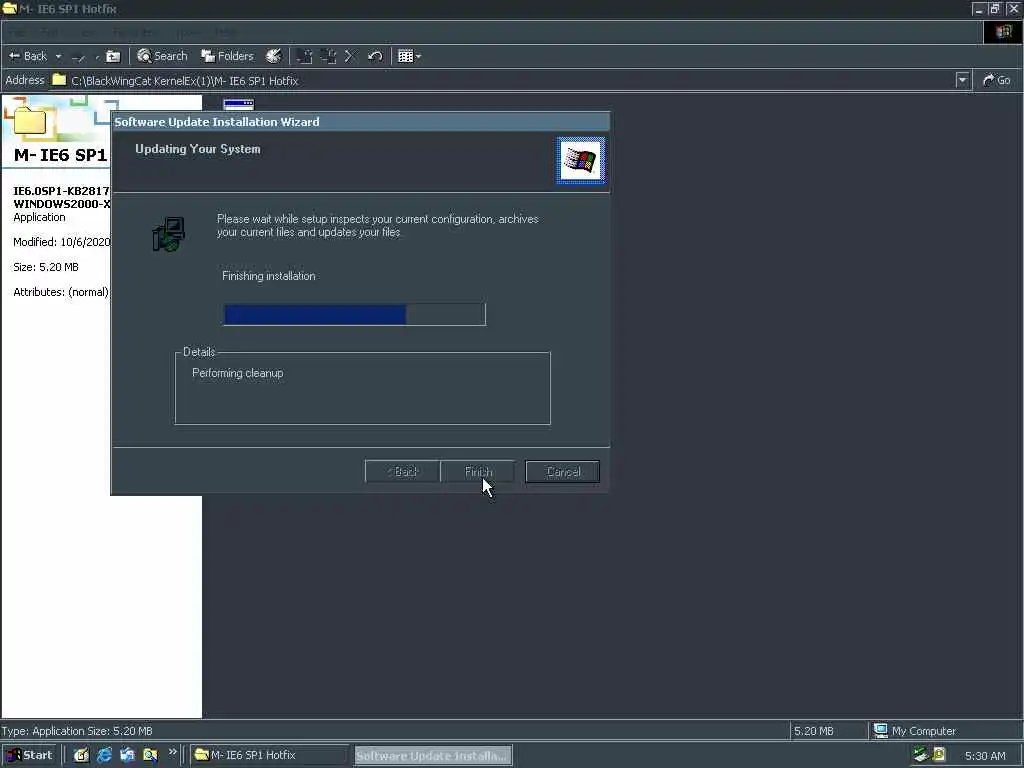Click the 5.20 MB status bar cell
Image resolution: width=1024 pixels, height=768 pixels.
click(x=828, y=731)
